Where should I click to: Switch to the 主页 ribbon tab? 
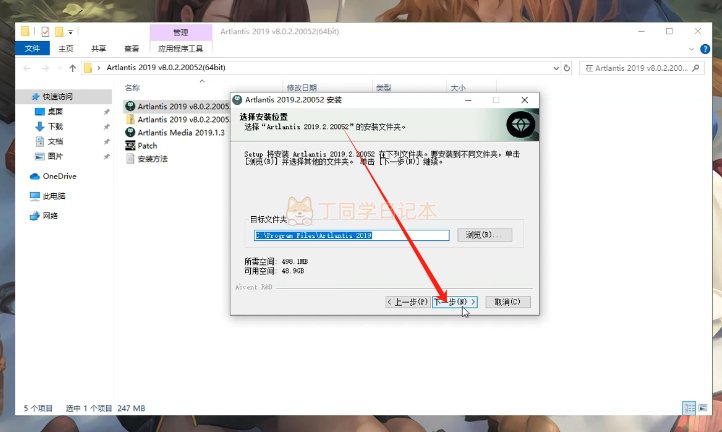coord(66,48)
